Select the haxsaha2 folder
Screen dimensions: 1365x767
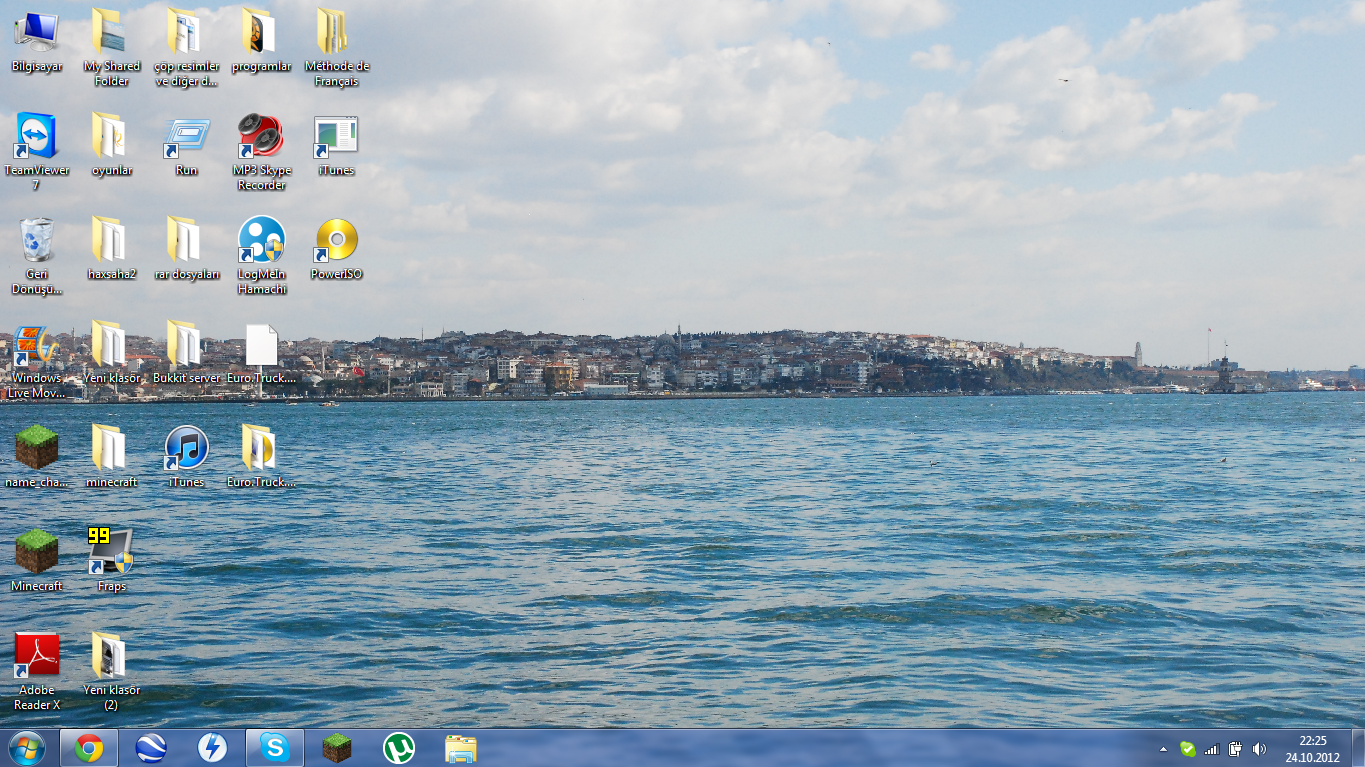point(112,249)
